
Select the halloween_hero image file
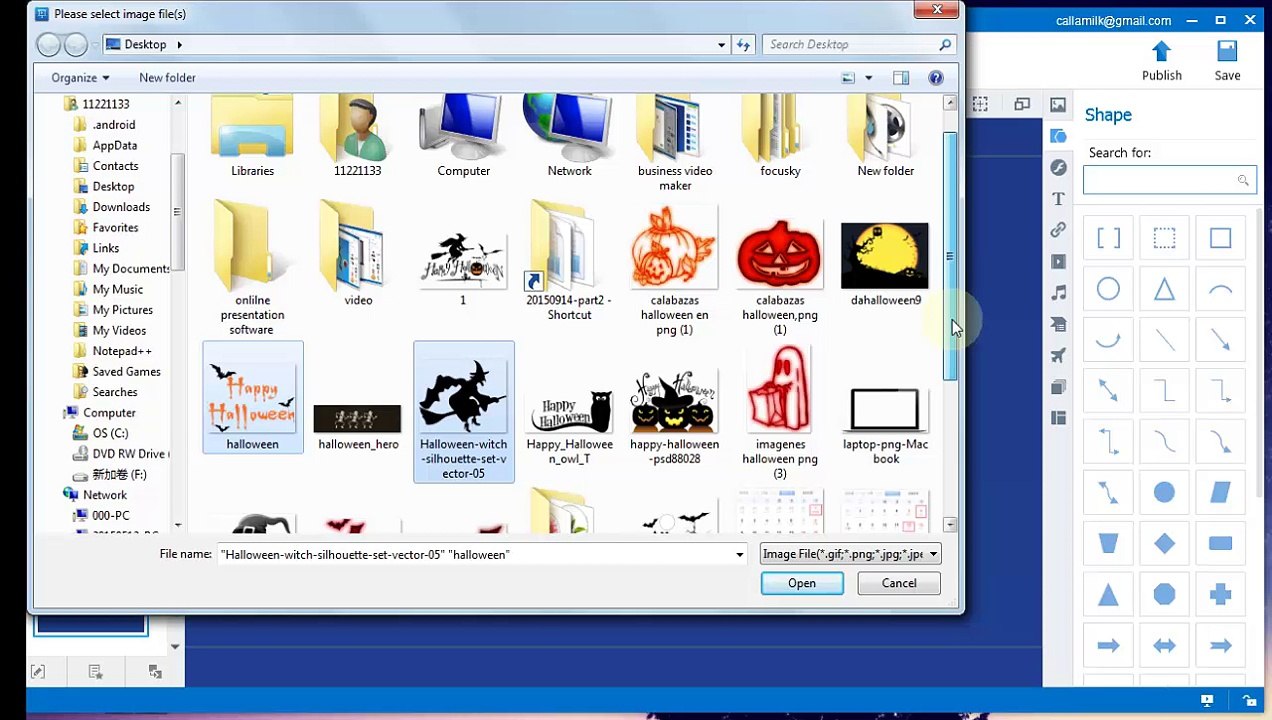[x=358, y=425]
